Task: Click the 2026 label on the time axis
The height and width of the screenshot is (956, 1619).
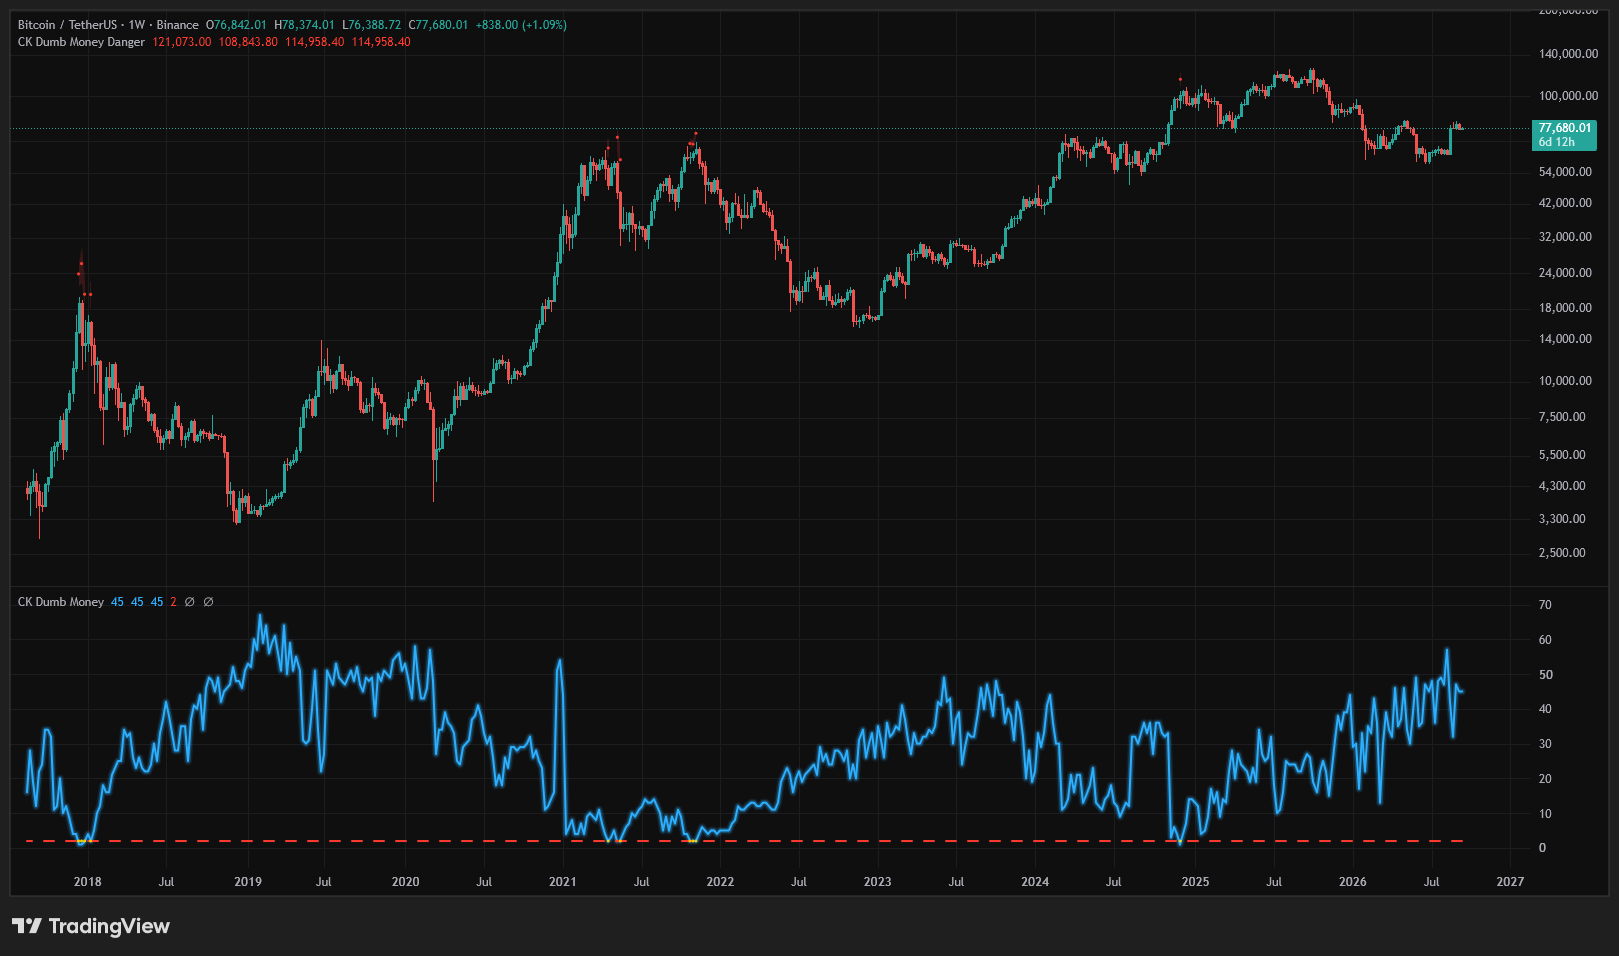Action: point(1352,882)
